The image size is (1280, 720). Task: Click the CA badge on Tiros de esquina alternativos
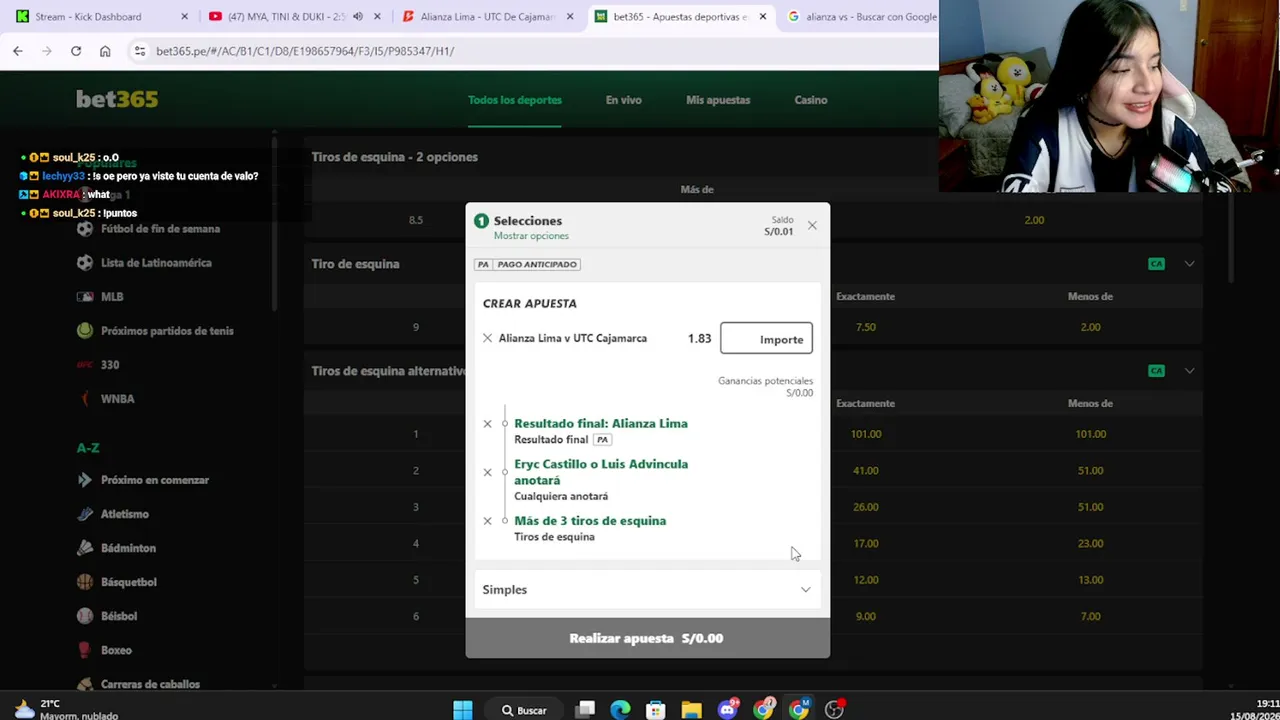point(1156,371)
